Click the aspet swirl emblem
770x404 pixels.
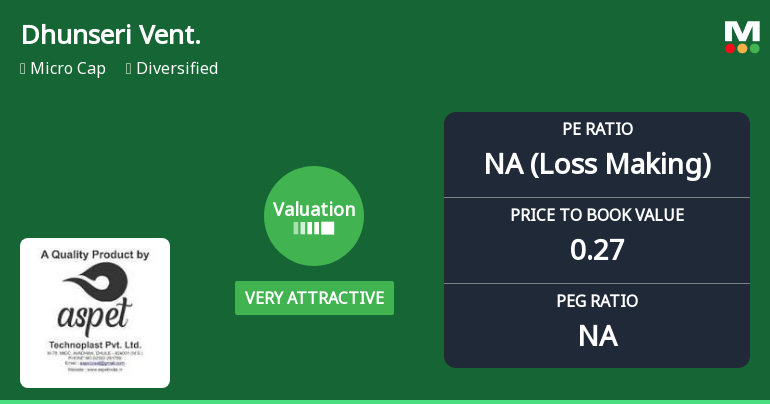pyautogui.click(x=95, y=283)
